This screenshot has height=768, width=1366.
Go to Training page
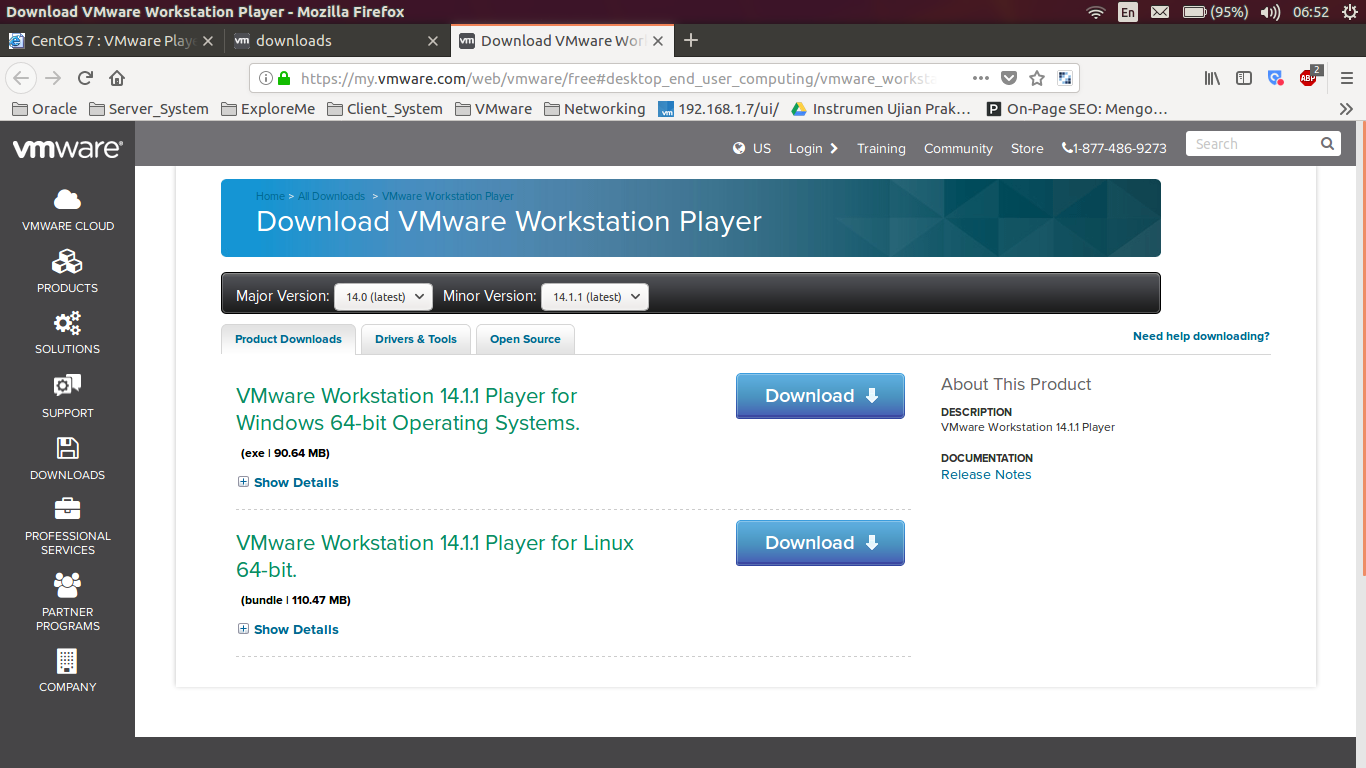[881, 148]
